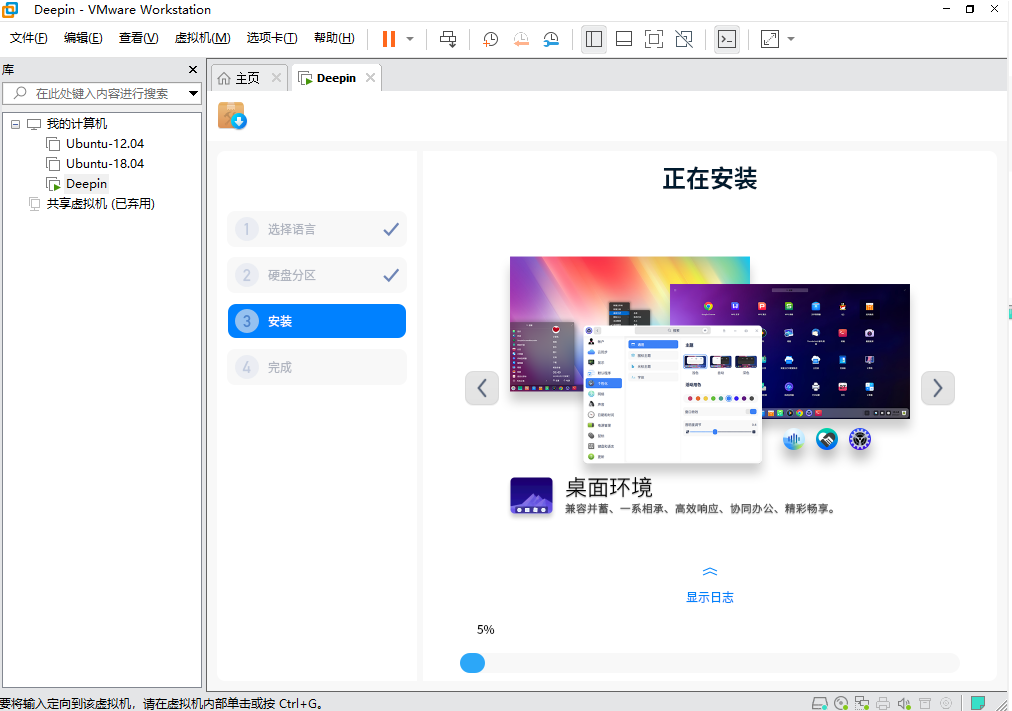Click the desktop environment slideshow image

(710, 359)
